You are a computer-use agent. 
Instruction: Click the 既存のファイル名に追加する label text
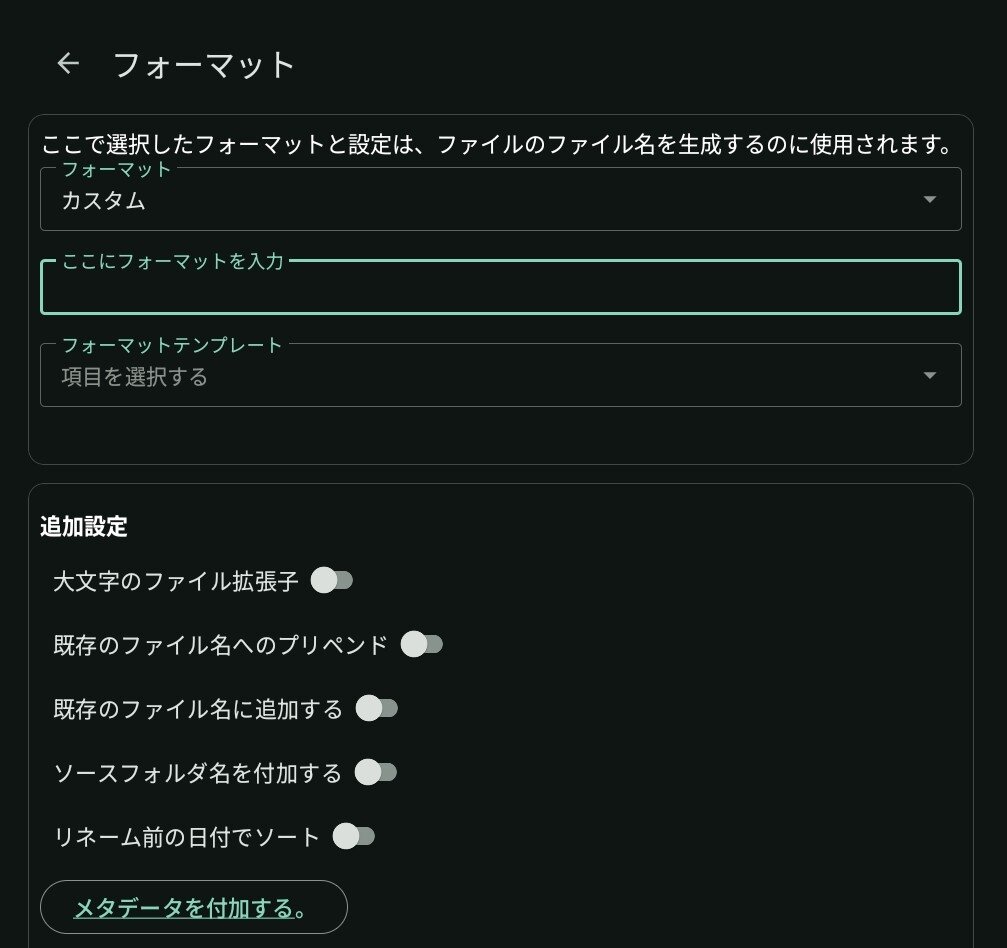(198, 709)
